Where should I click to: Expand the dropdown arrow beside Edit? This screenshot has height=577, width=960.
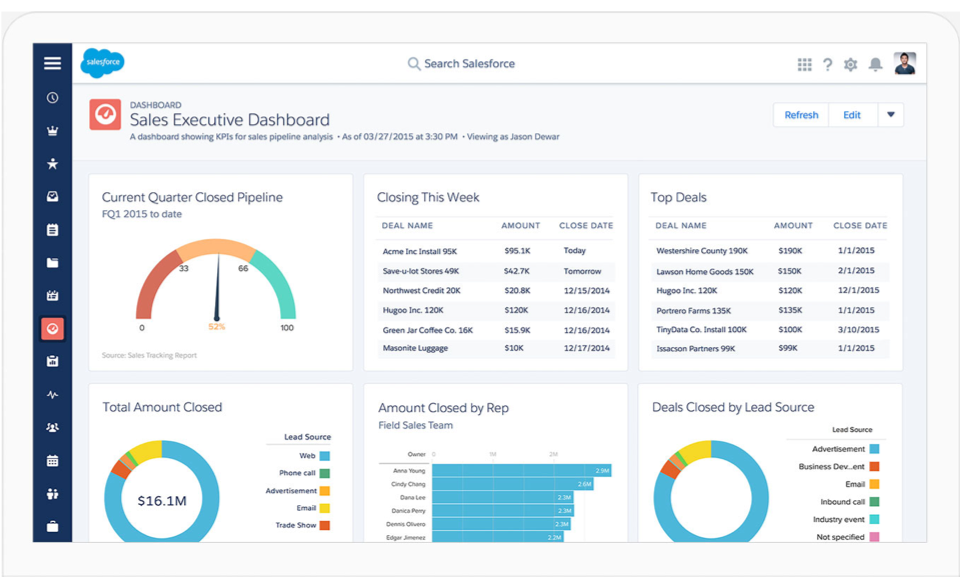click(x=891, y=115)
